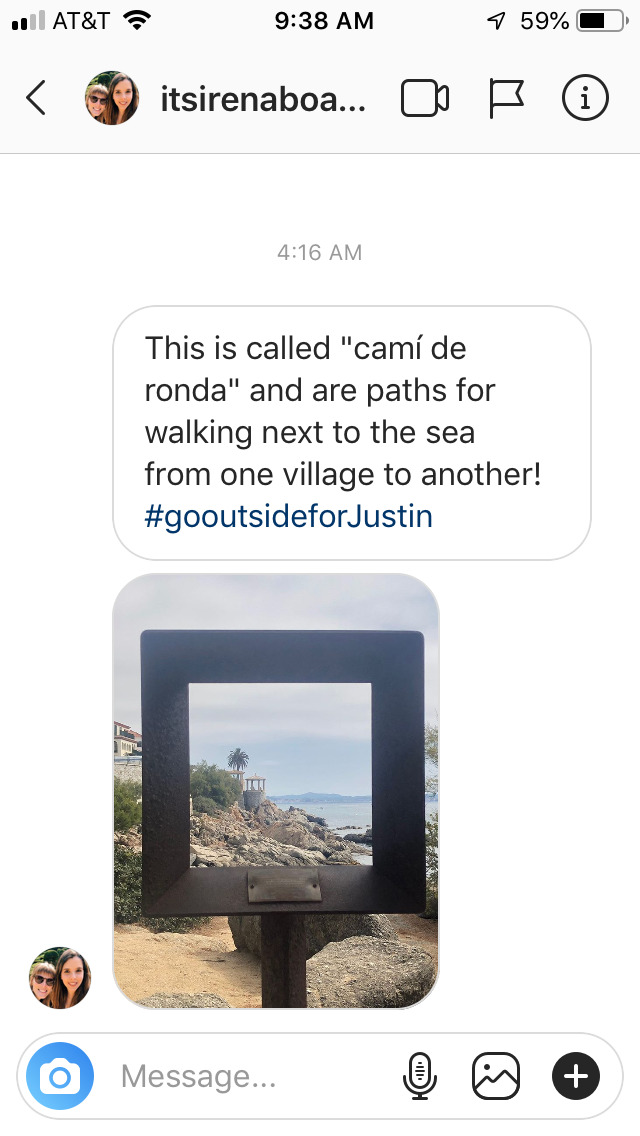Image resolution: width=640 pixels, height=1136 pixels.
Task: Tap the battery indicator in status bar
Action: [x=602, y=21]
